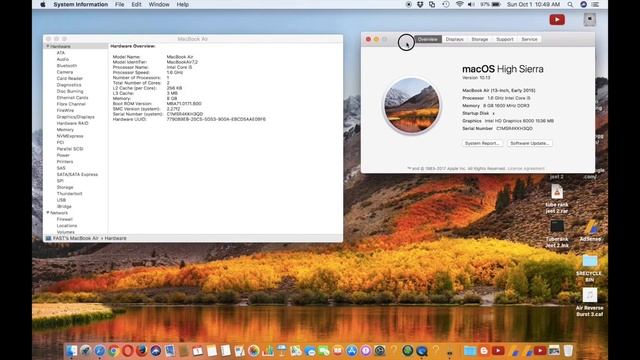Screen dimensions: 640x360
Task: Click the Hardware UUID value text
Action: pyautogui.click(x=216, y=119)
